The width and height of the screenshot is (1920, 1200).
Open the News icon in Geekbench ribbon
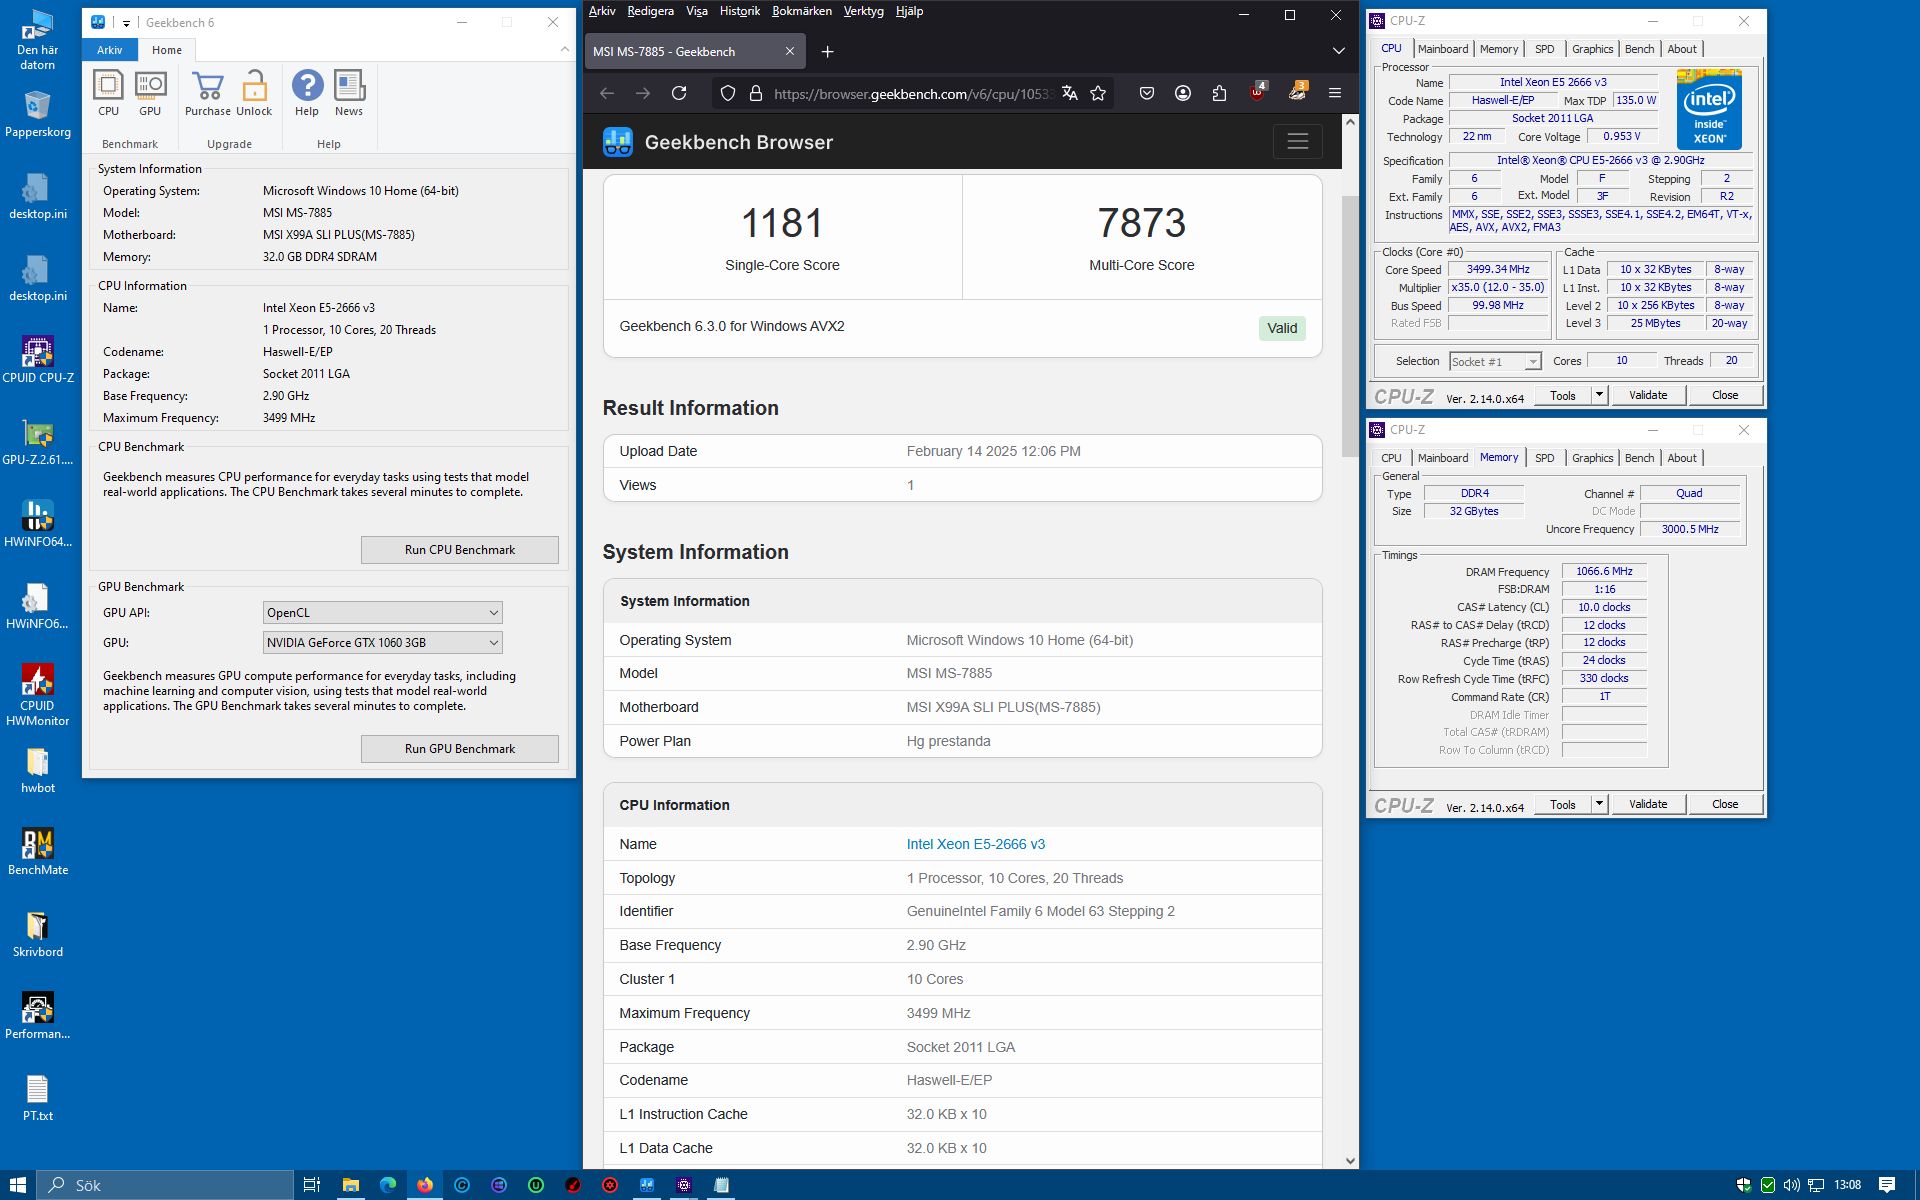(349, 93)
